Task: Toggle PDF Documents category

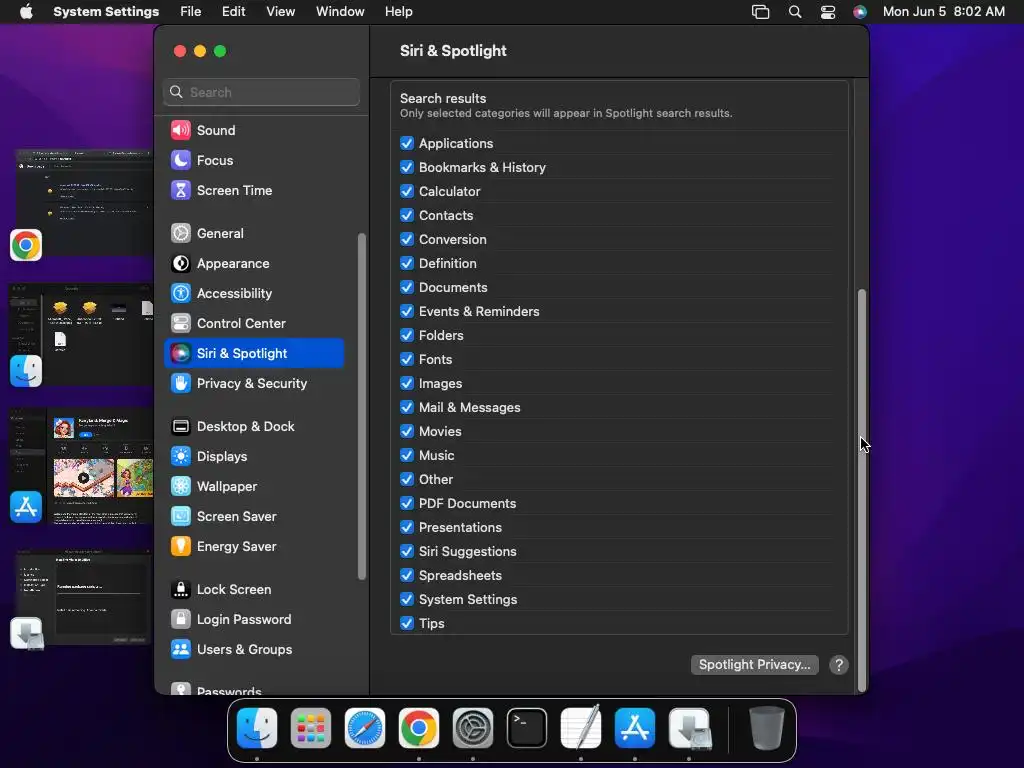Action: tap(407, 504)
